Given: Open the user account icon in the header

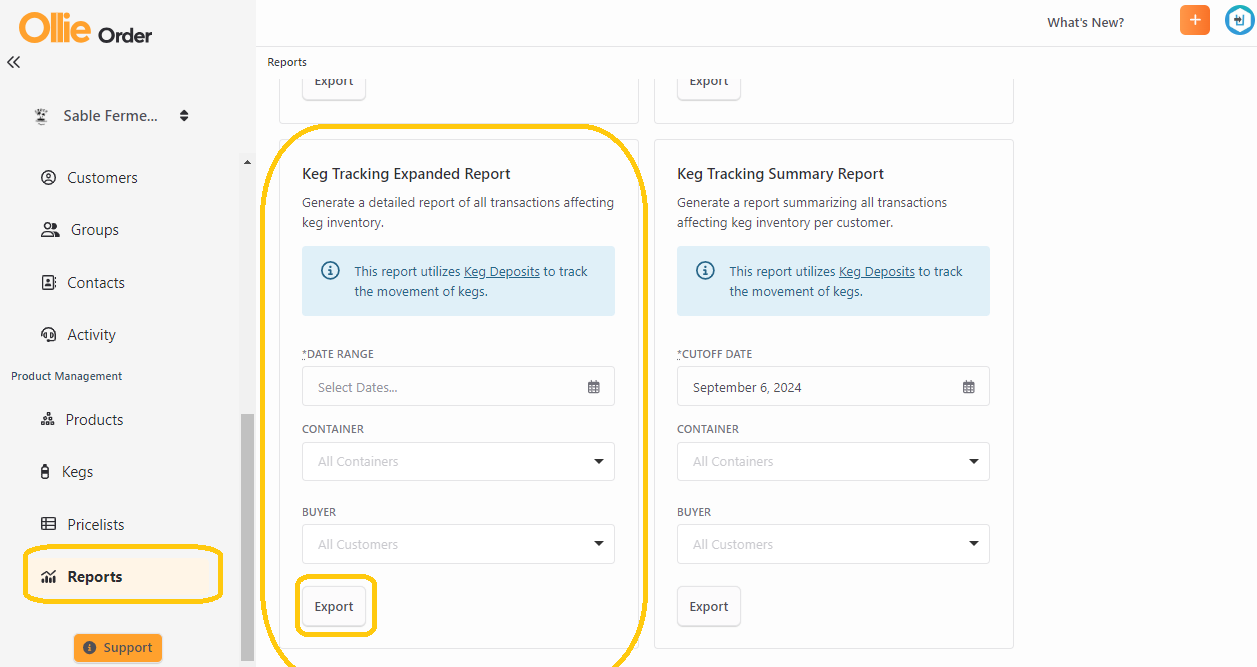Looking at the screenshot, I should tap(1240, 20).
